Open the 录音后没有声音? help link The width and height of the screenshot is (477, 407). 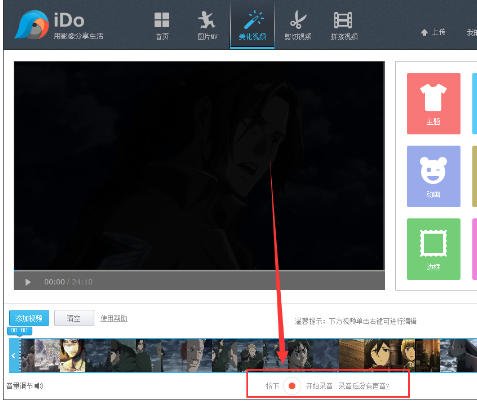pyautogui.click(x=364, y=386)
